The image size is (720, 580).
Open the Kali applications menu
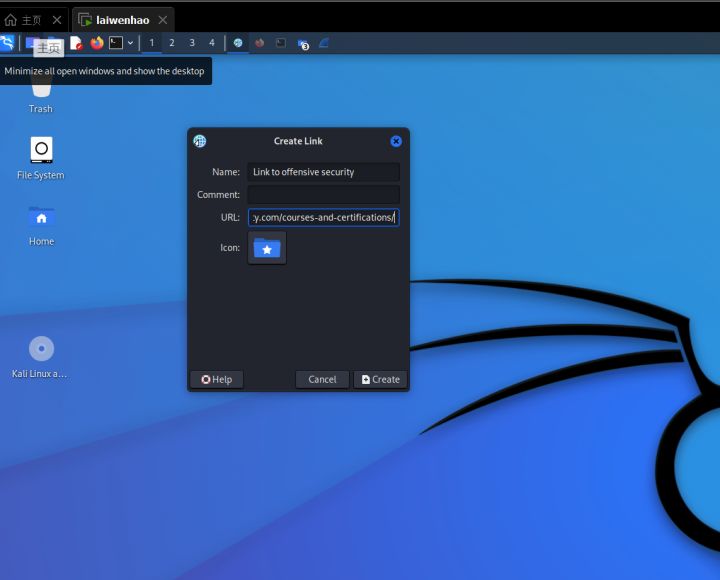[x=7, y=43]
